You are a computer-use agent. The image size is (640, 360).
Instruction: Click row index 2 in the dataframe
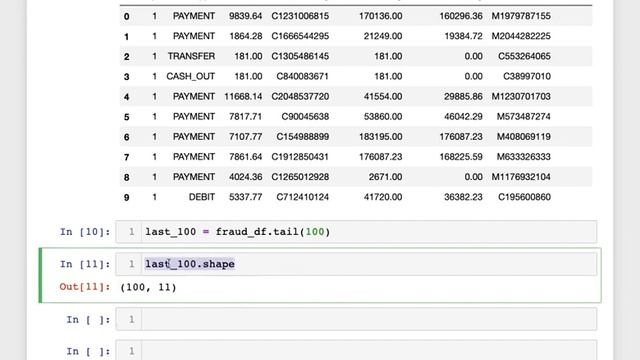[x=127, y=57]
